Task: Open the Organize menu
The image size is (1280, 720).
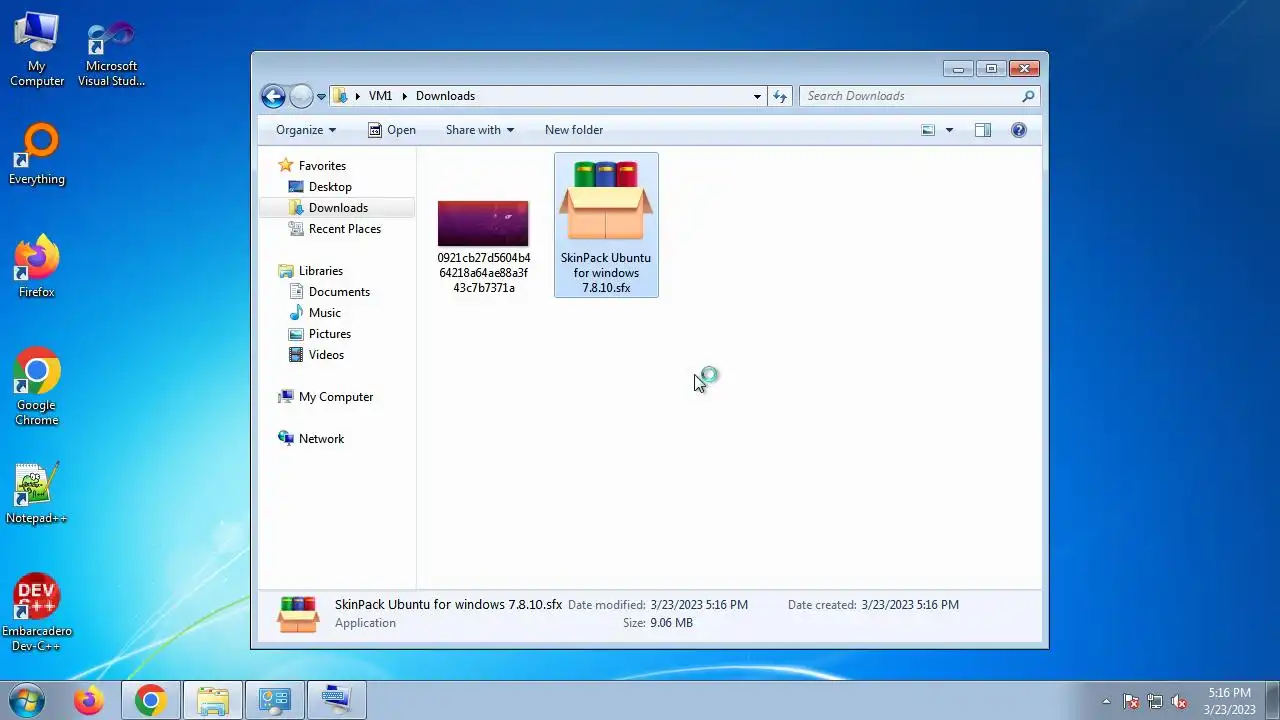Action: (306, 130)
